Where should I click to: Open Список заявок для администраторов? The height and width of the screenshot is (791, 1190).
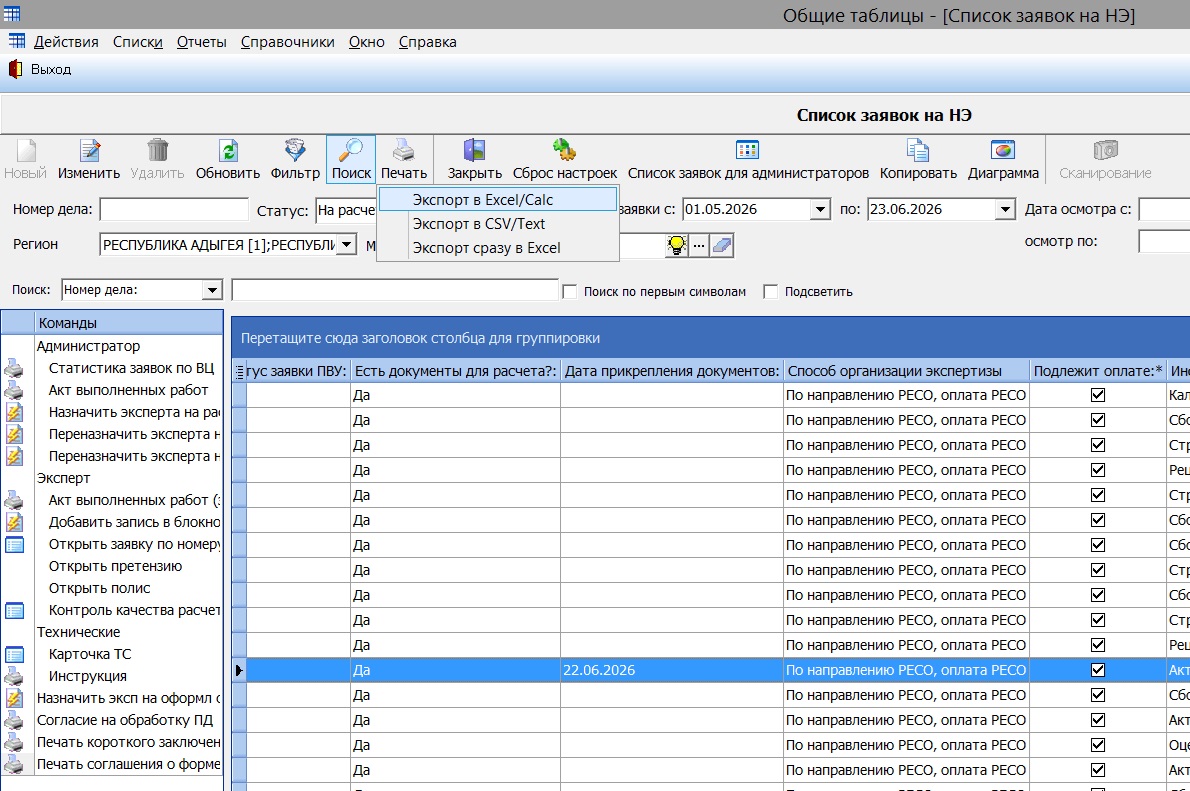748,159
